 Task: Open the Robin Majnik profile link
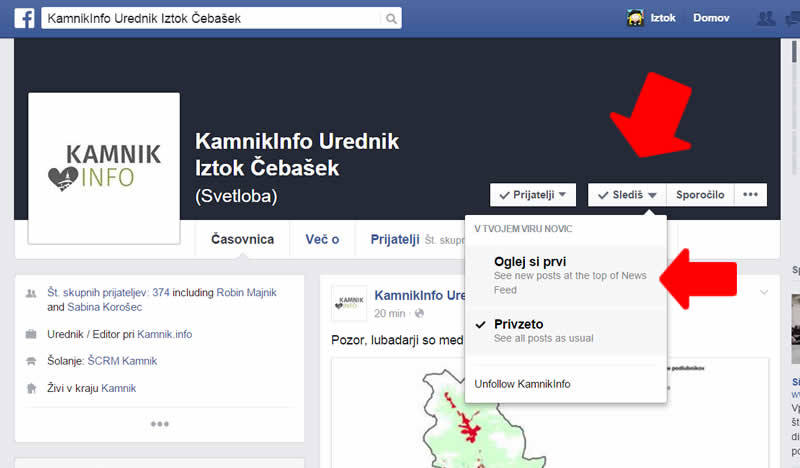coord(246,292)
